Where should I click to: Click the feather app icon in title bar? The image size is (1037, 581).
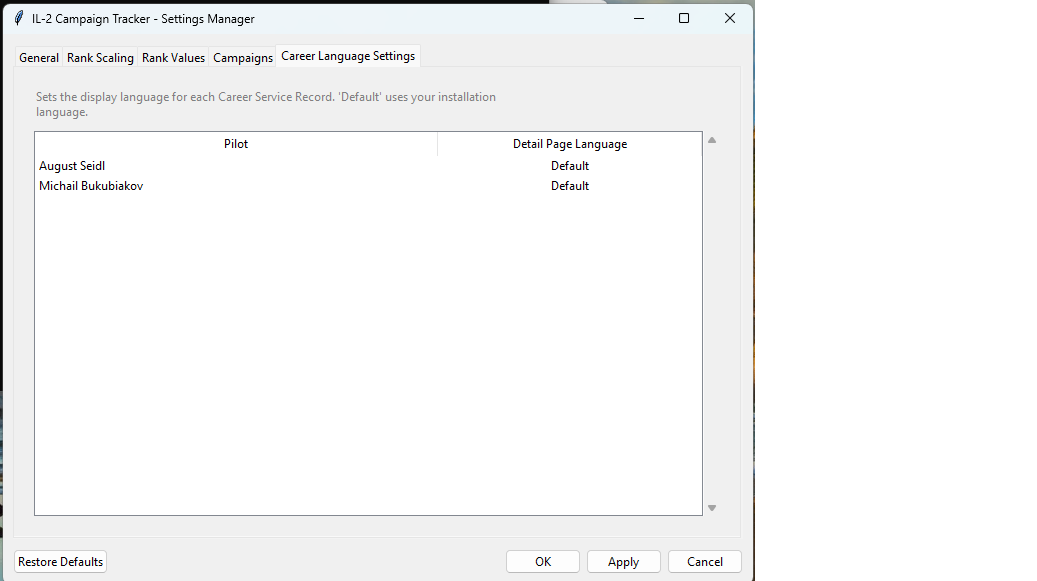[x=19, y=19]
